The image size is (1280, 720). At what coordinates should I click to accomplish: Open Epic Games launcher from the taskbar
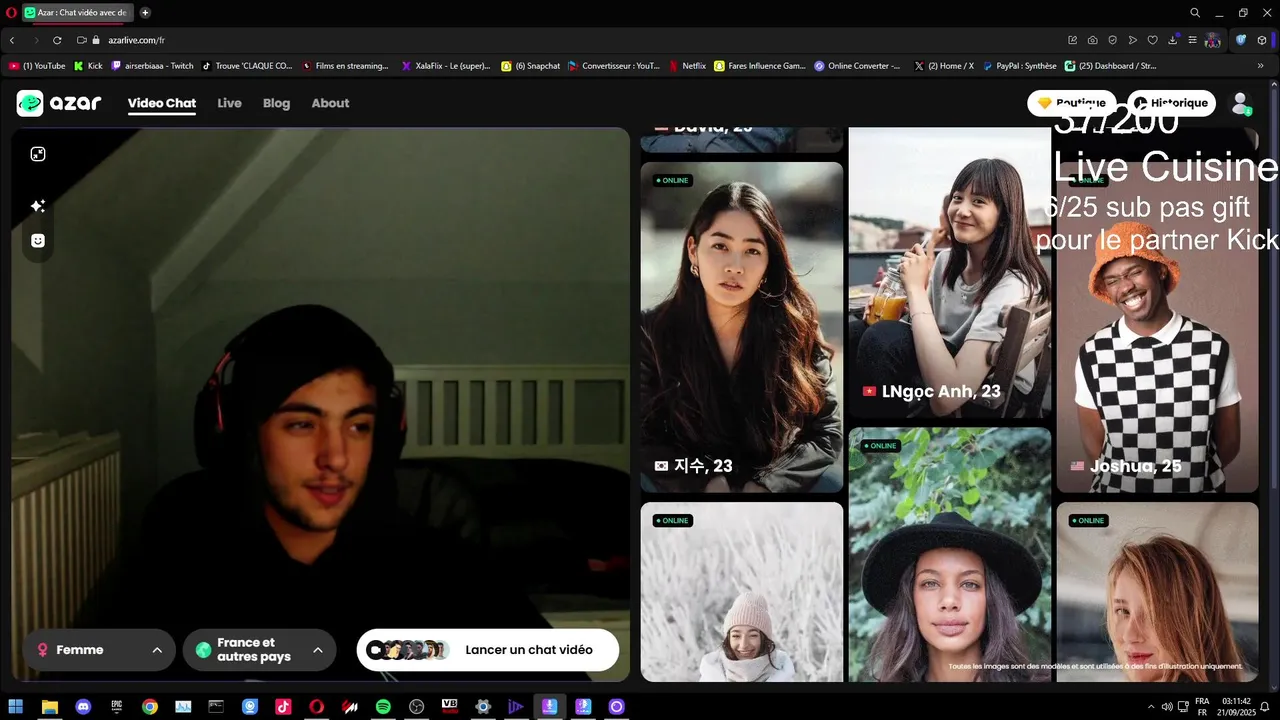[116, 707]
